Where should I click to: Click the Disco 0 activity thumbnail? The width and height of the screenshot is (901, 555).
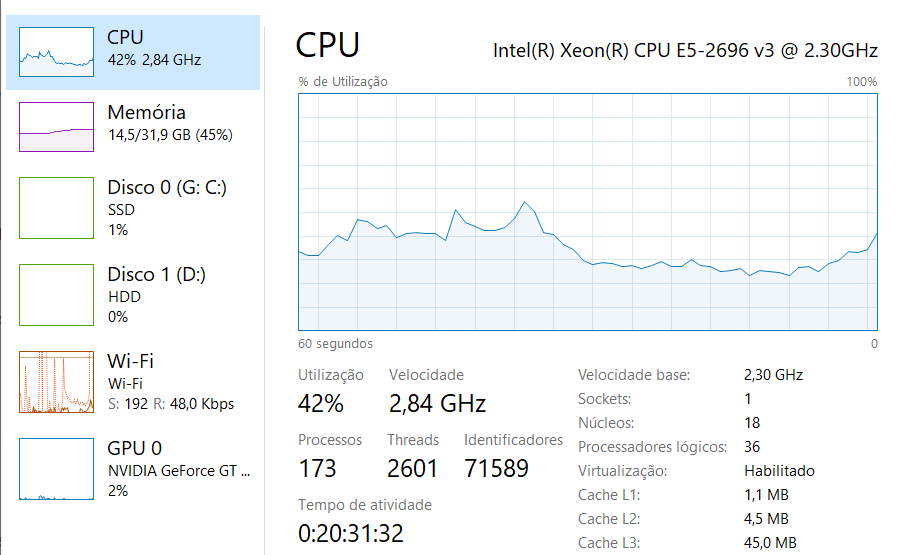coord(58,208)
